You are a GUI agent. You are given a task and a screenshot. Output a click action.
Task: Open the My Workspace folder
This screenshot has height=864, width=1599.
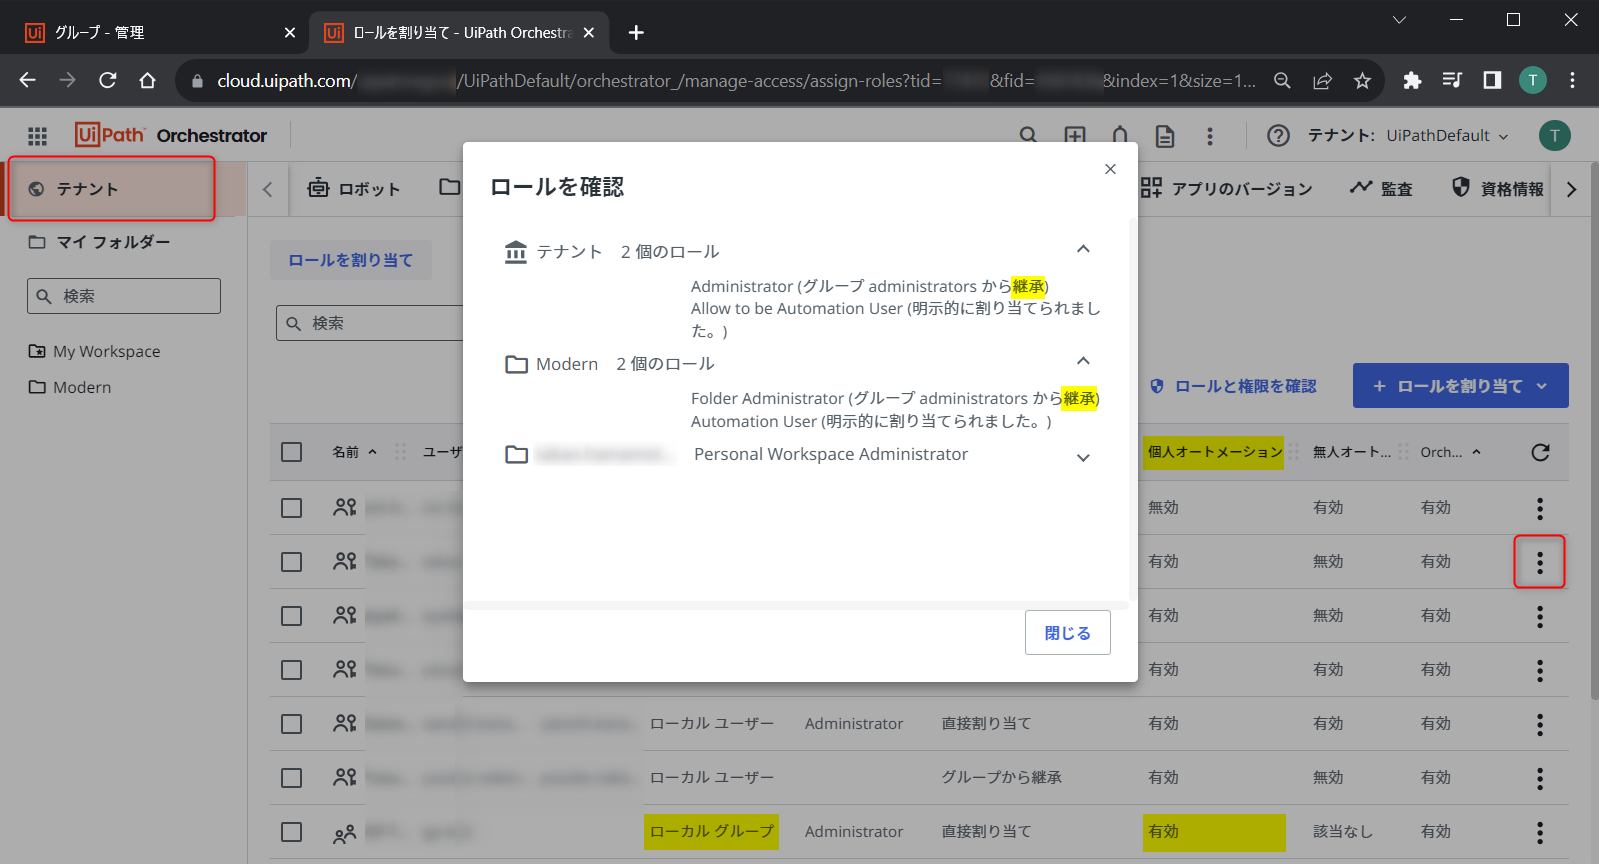94,351
